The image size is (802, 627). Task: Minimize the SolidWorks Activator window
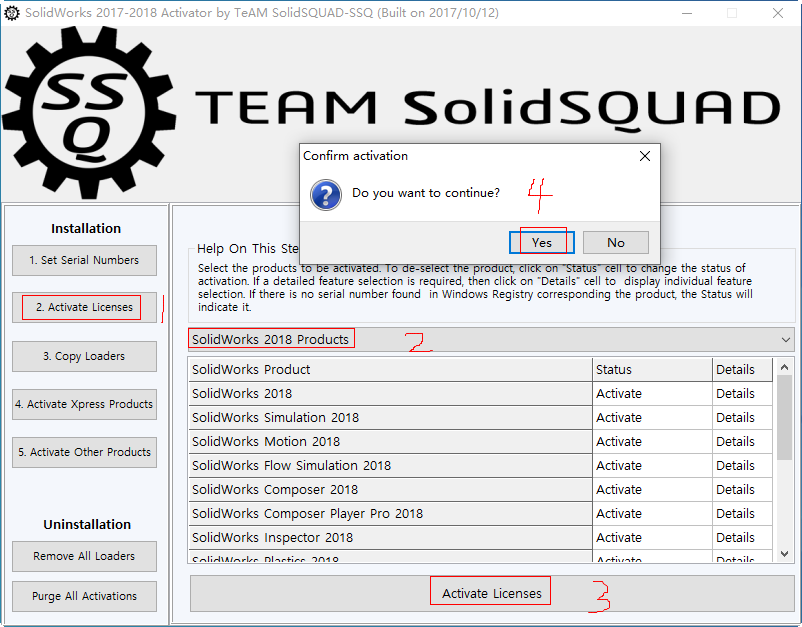tap(687, 13)
